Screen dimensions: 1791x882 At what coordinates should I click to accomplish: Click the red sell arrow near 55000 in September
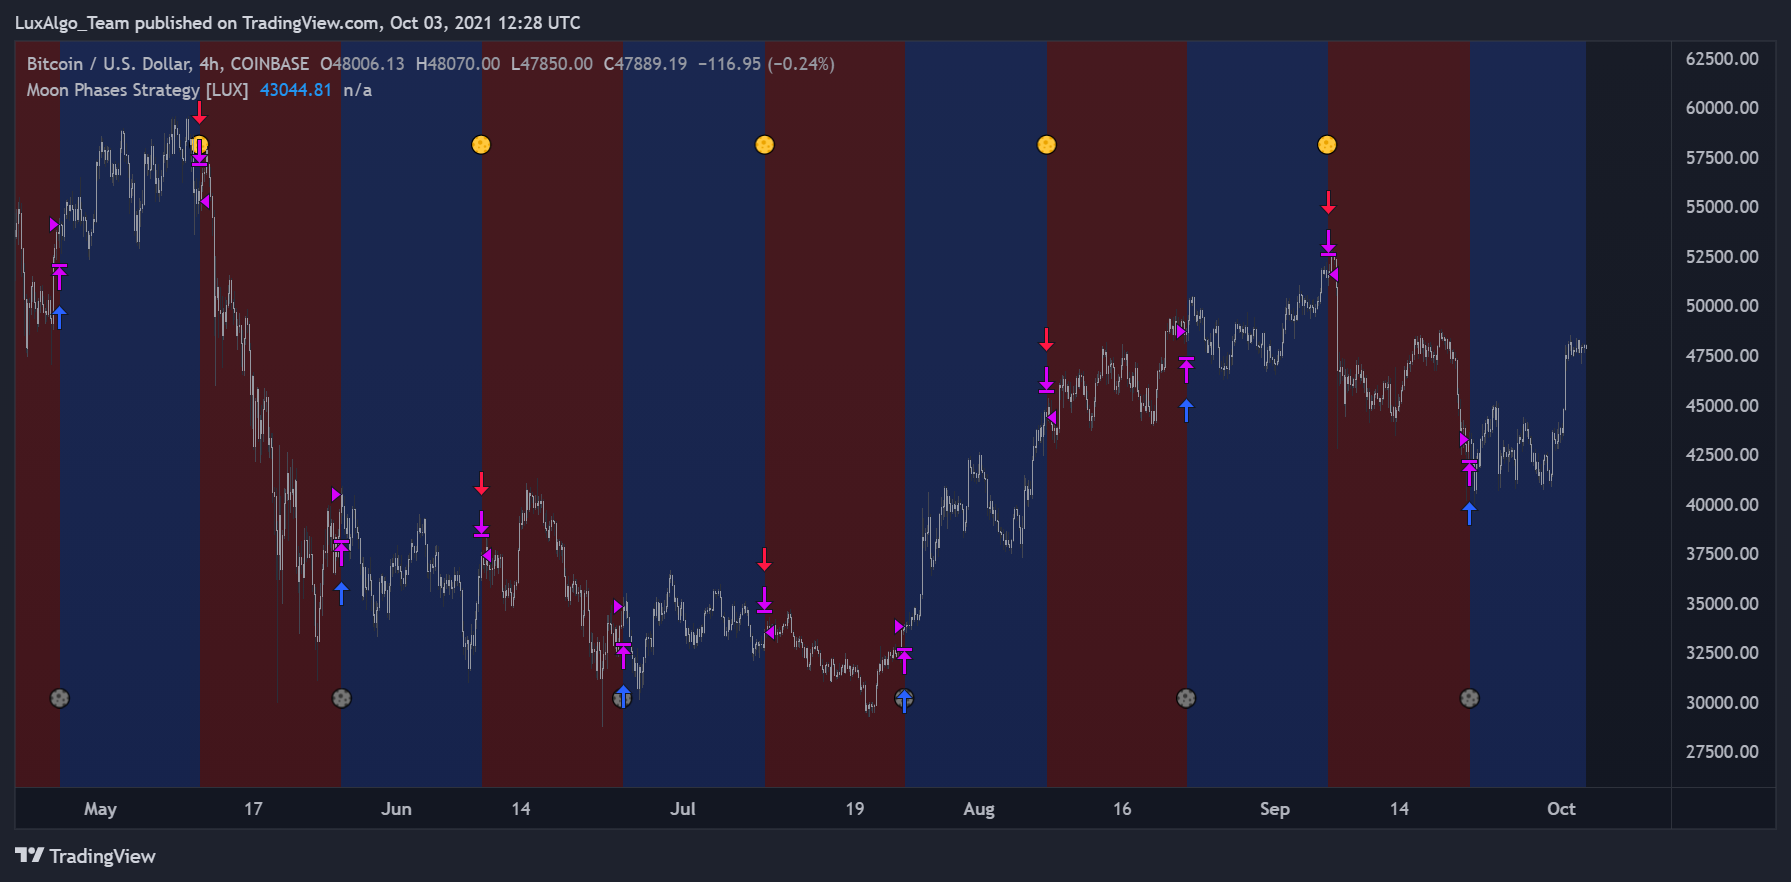tap(1328, 203)
